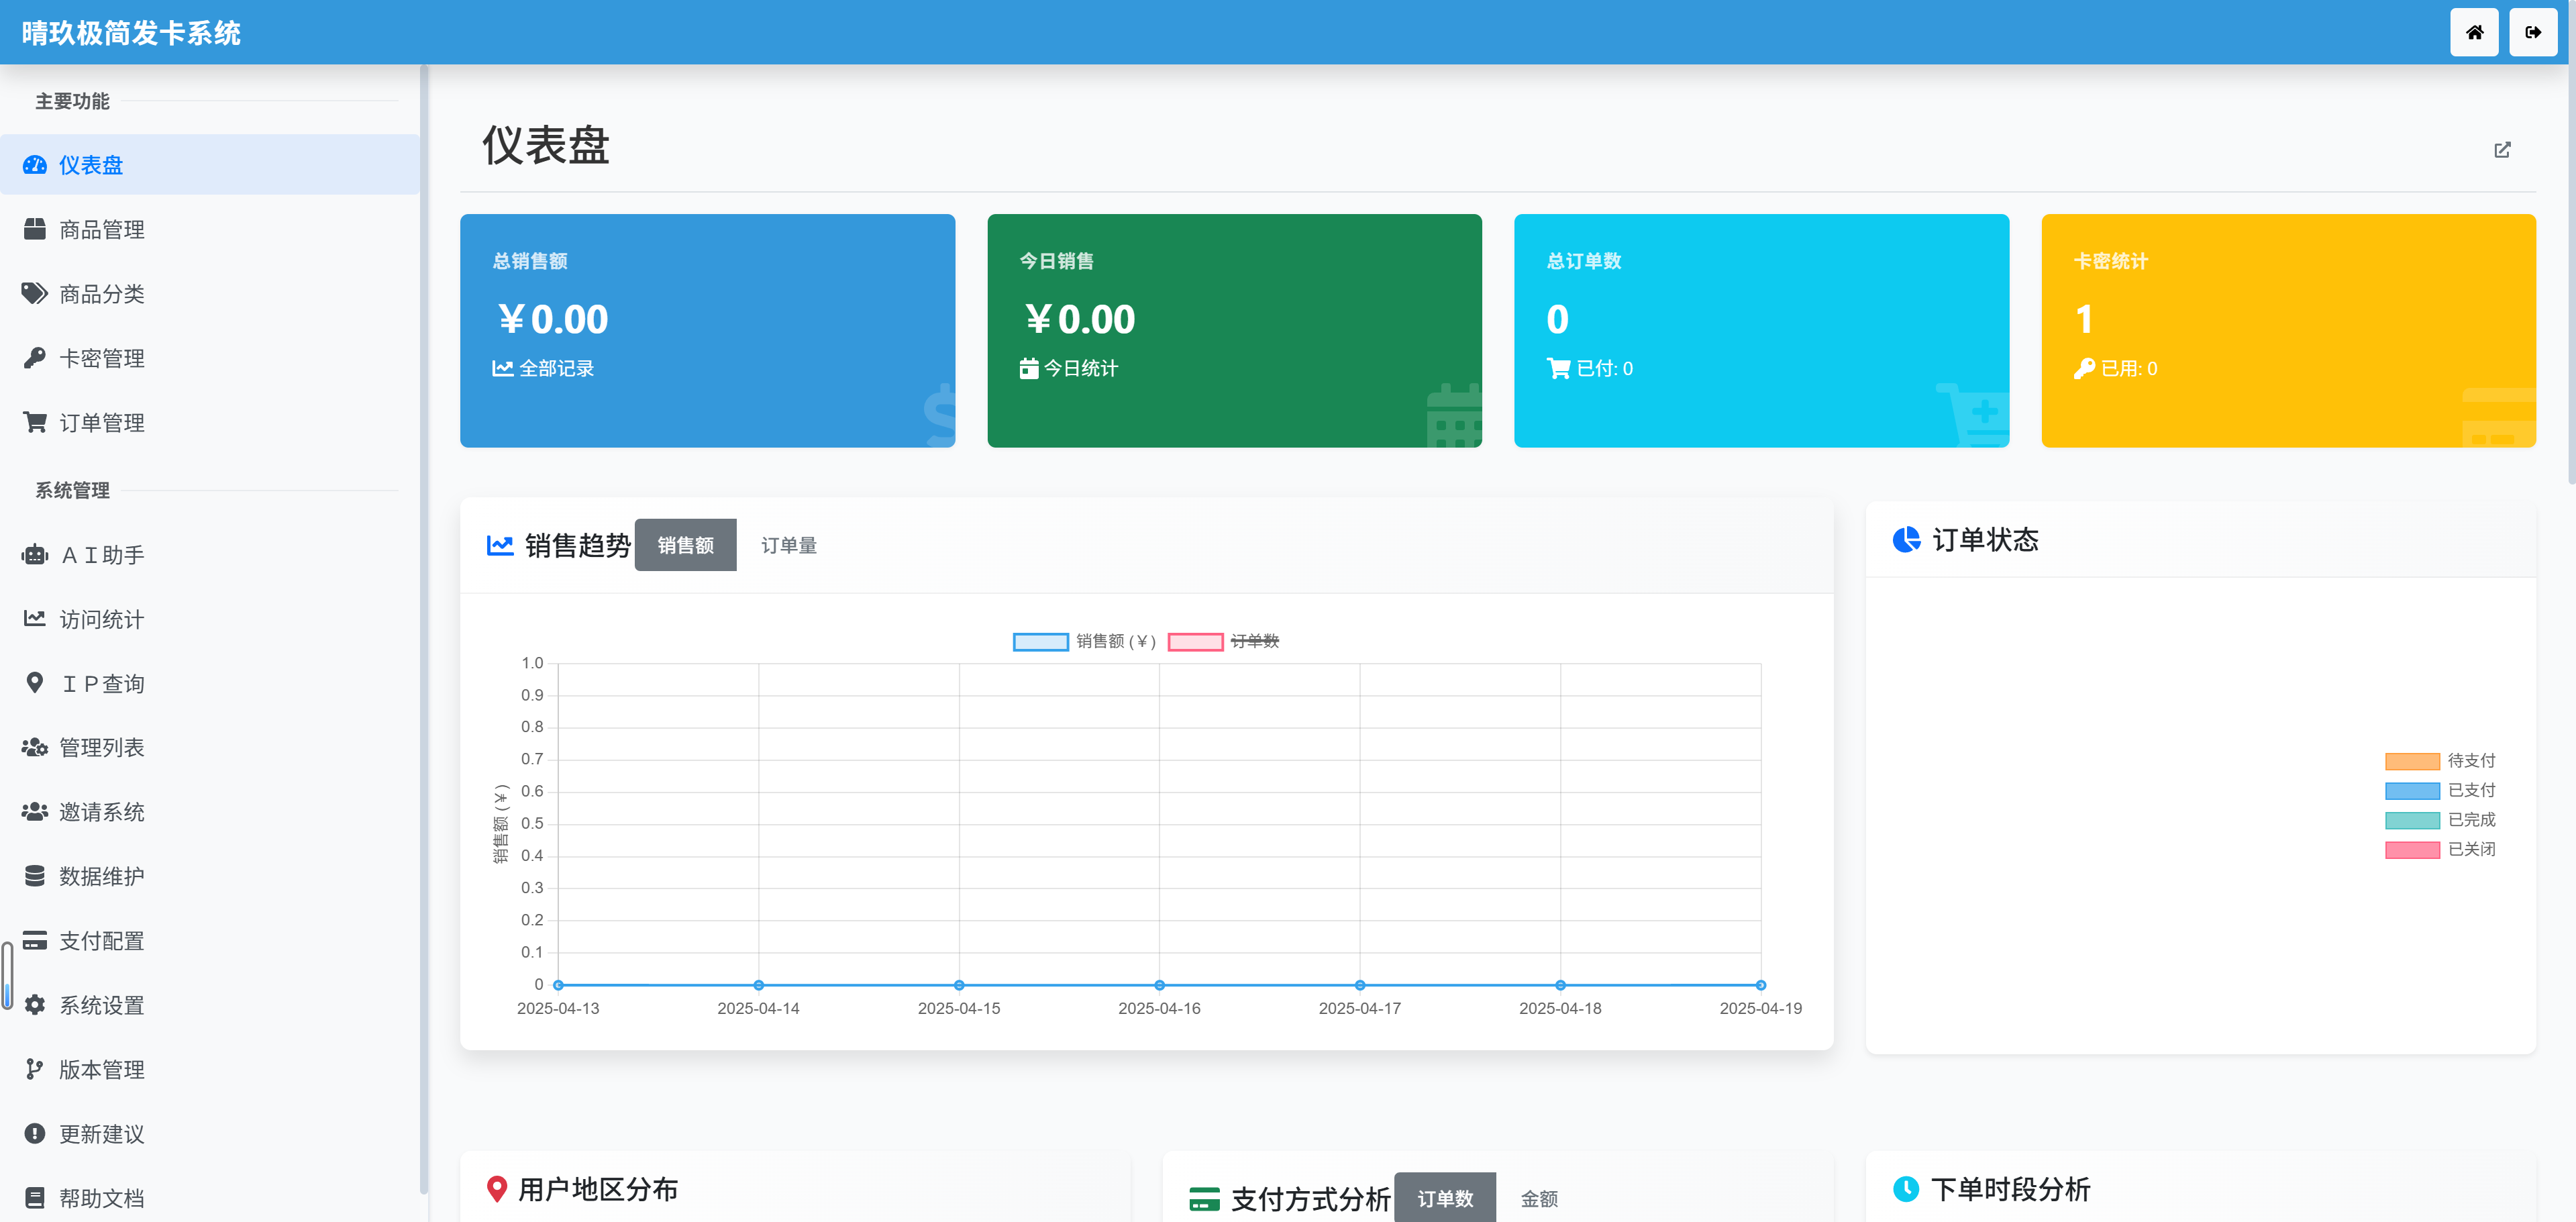Open 卡密管理 key icon menu

pyautogui.click(x=101, y=358)
